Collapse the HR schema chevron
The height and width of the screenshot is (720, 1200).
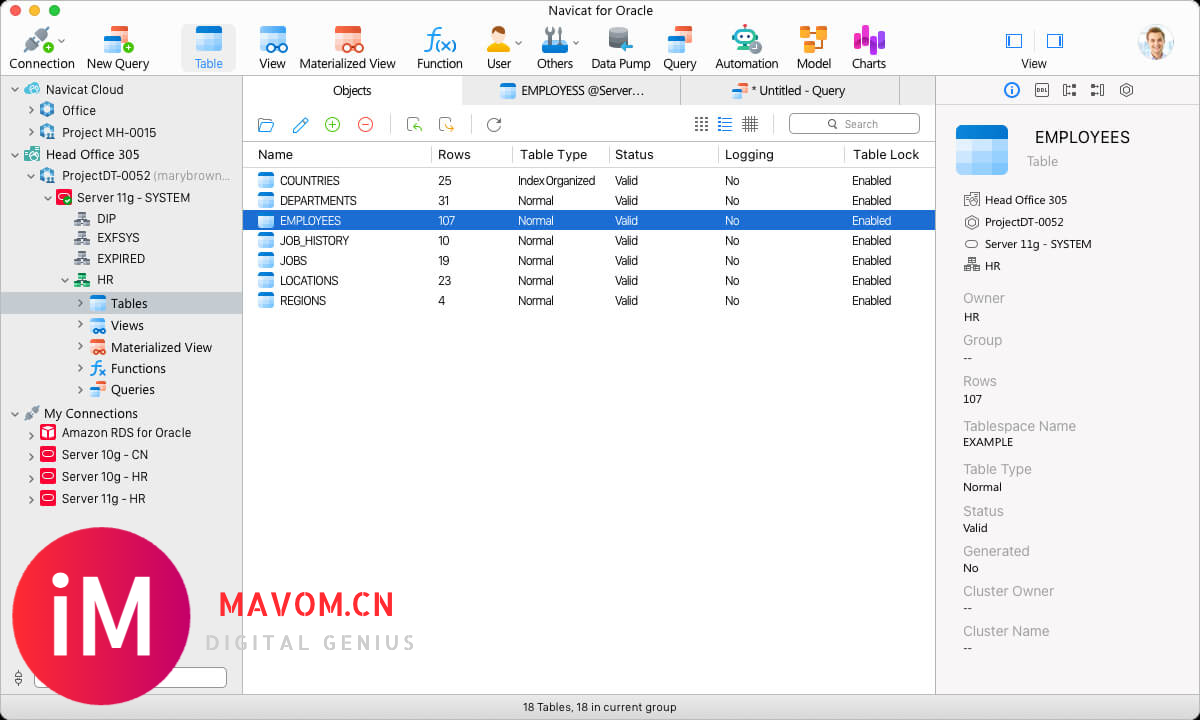coord(65,281)
